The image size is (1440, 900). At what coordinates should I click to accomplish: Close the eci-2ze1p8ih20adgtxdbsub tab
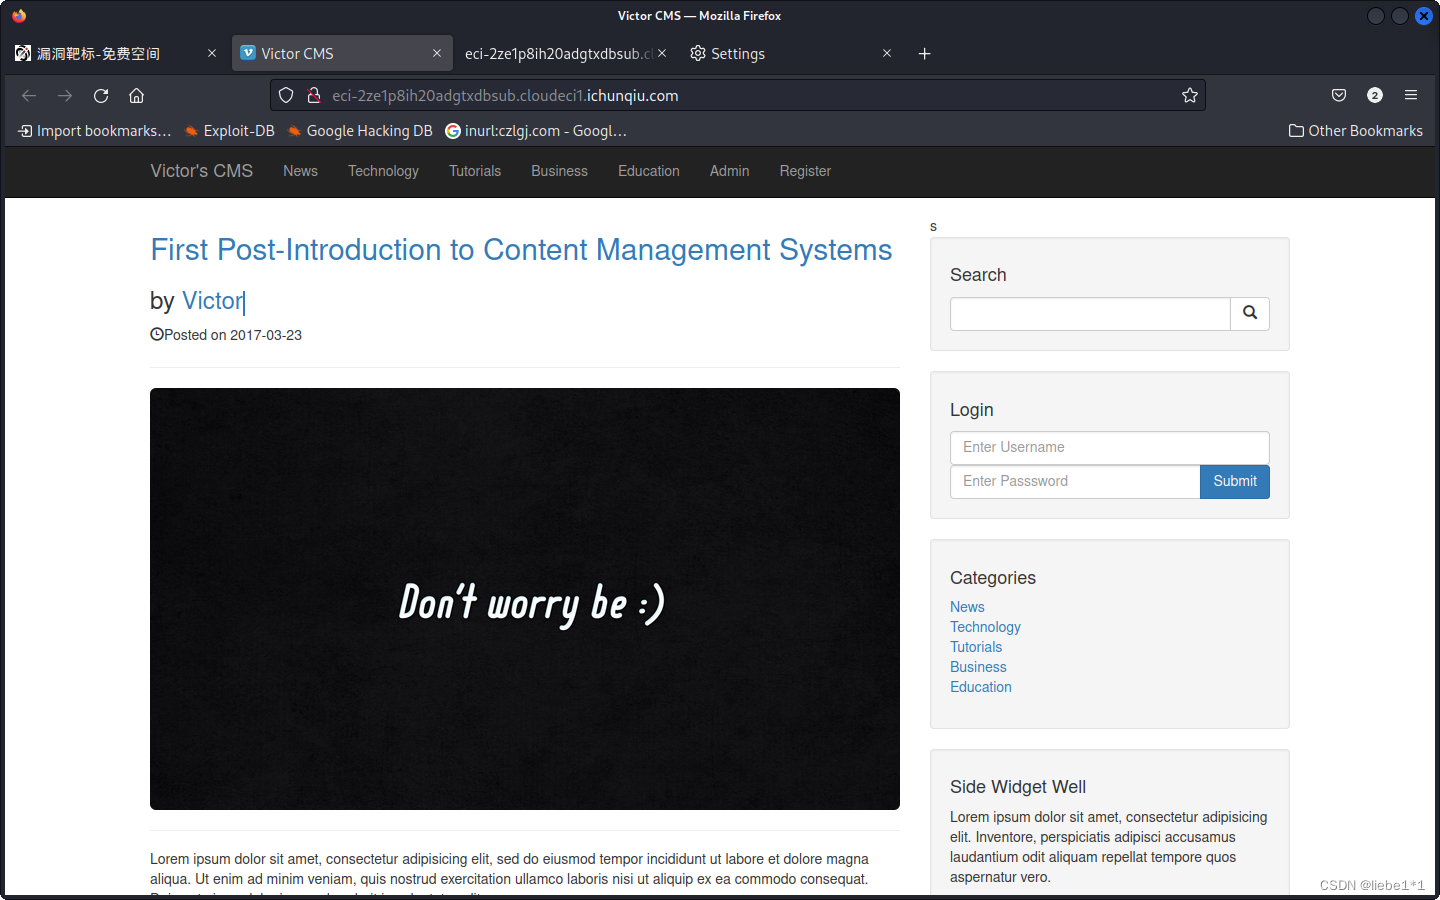(x=662, y=54)
